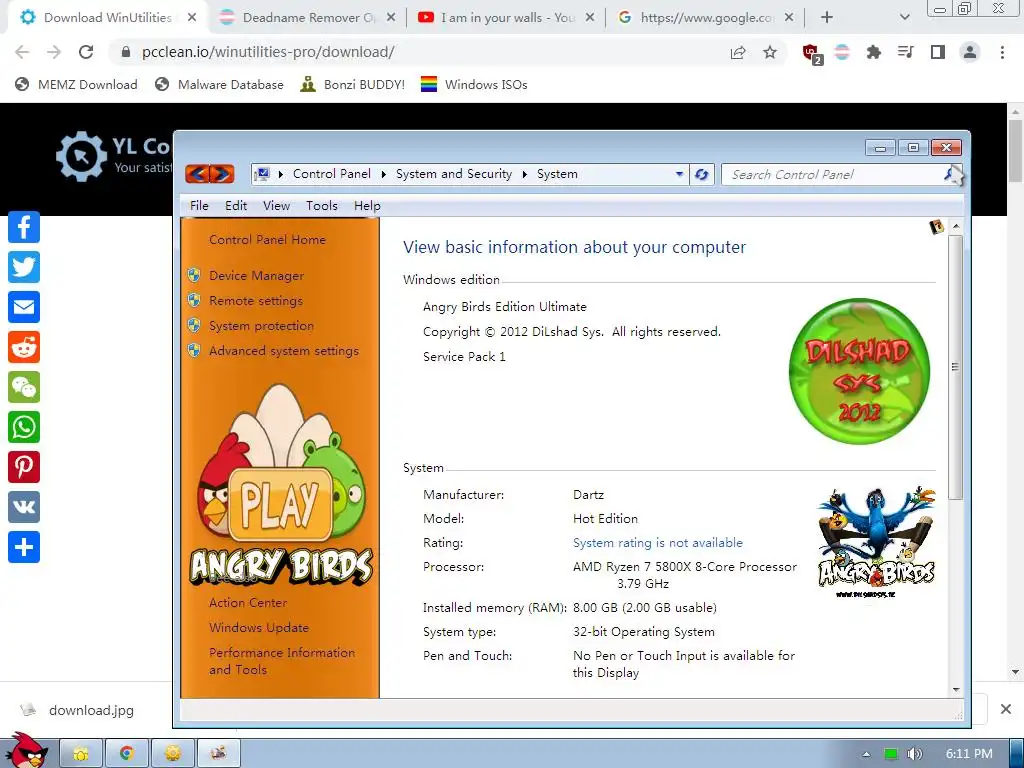Share page on VK

[24, 507]
